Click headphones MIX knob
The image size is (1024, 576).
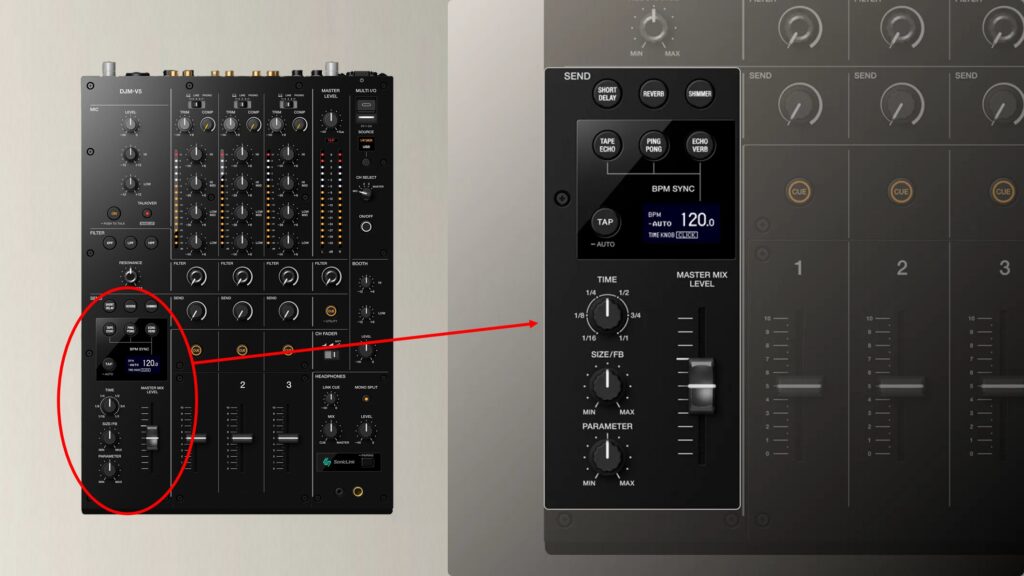tap(331, 430)
